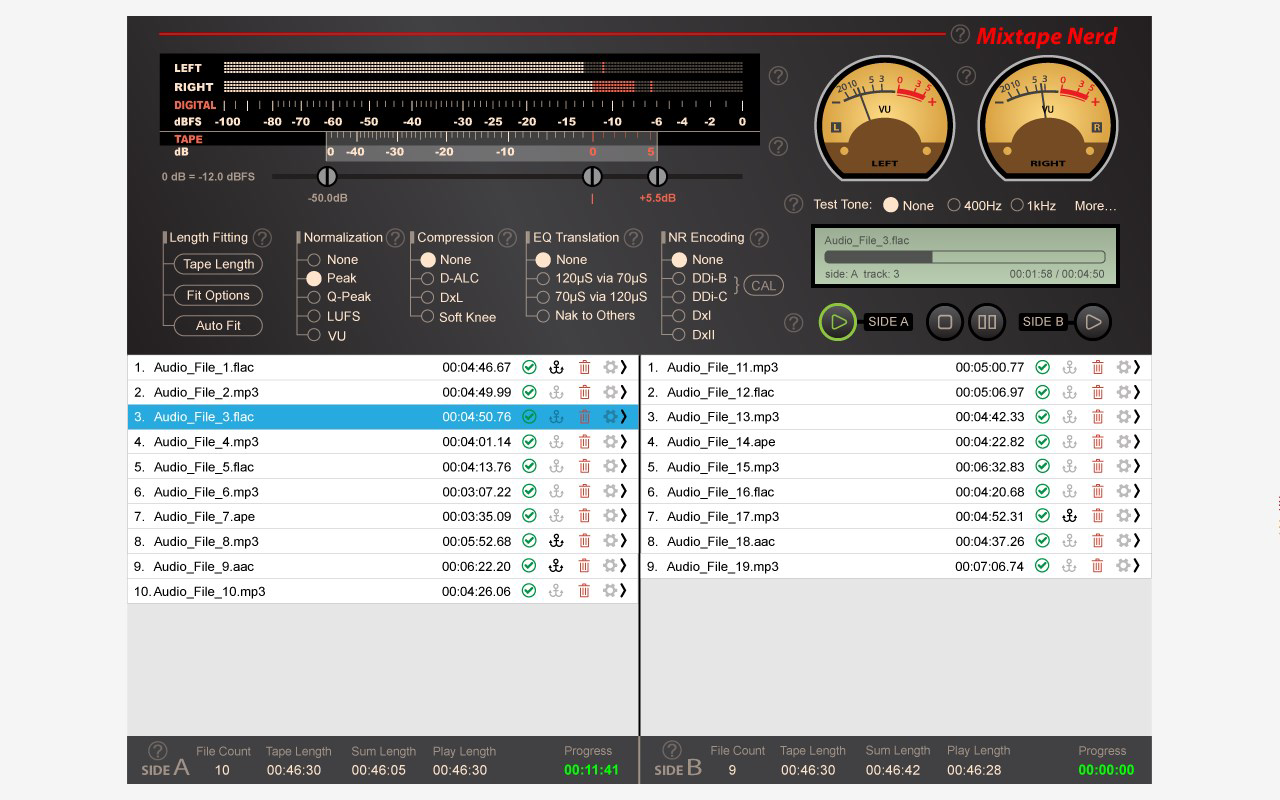Pause the current tape playback
Image resolution: width=1280 pixels, height=800 pixels.
tap(988, 321)
